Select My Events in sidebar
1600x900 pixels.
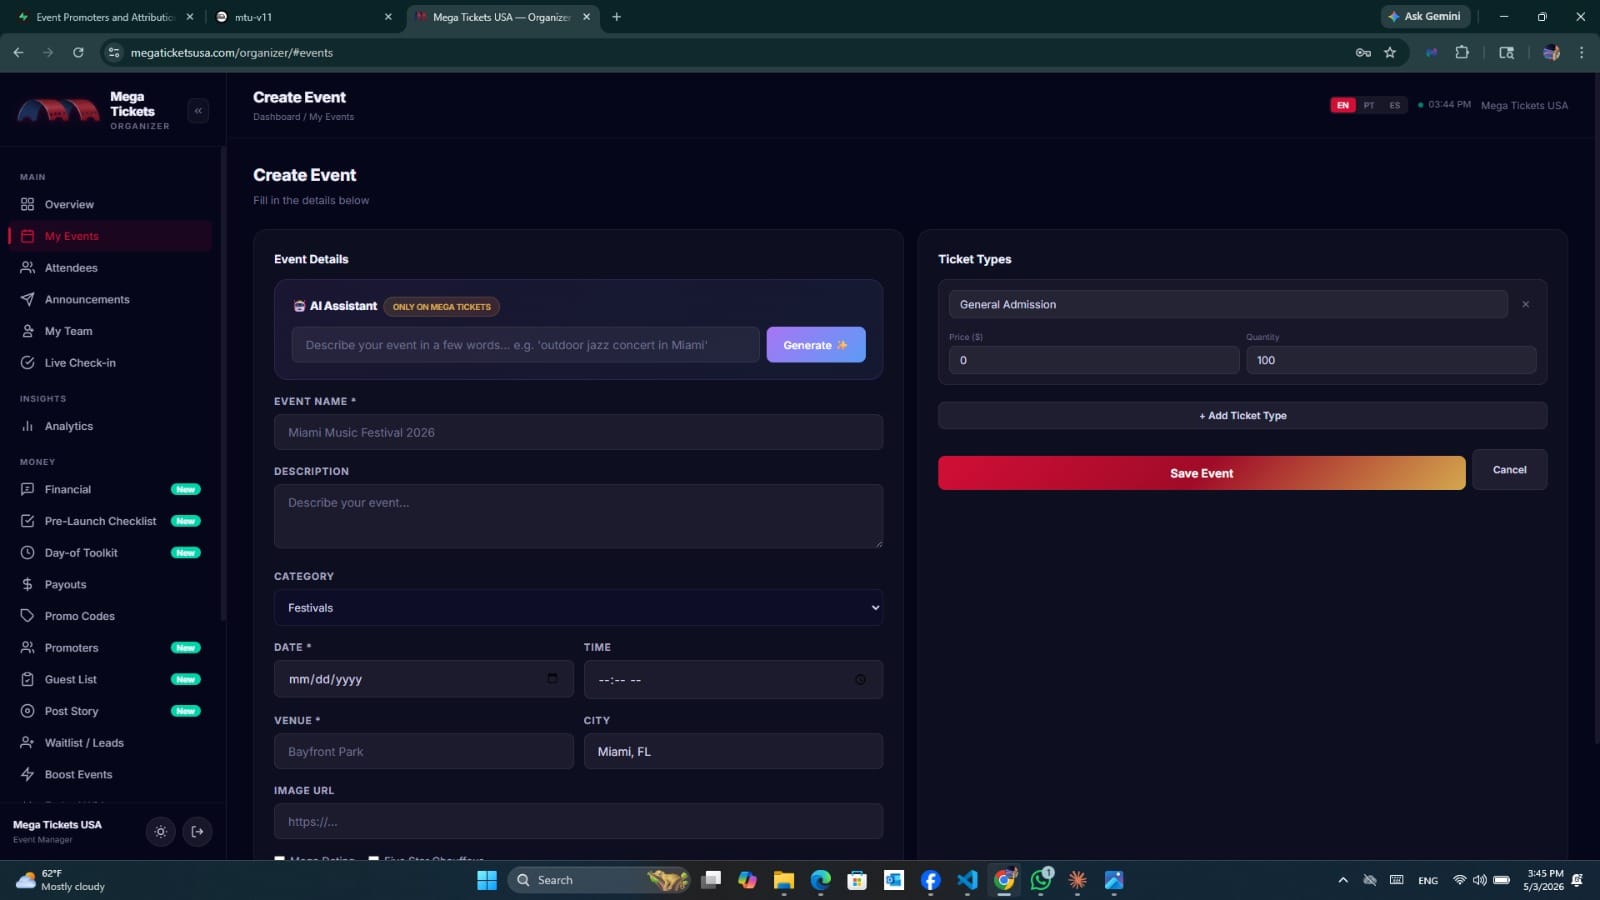(110, 236)
